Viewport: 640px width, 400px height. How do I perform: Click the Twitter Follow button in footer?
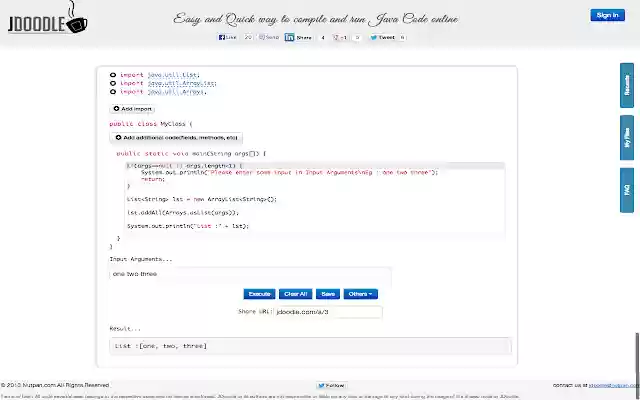click(331, 385)
